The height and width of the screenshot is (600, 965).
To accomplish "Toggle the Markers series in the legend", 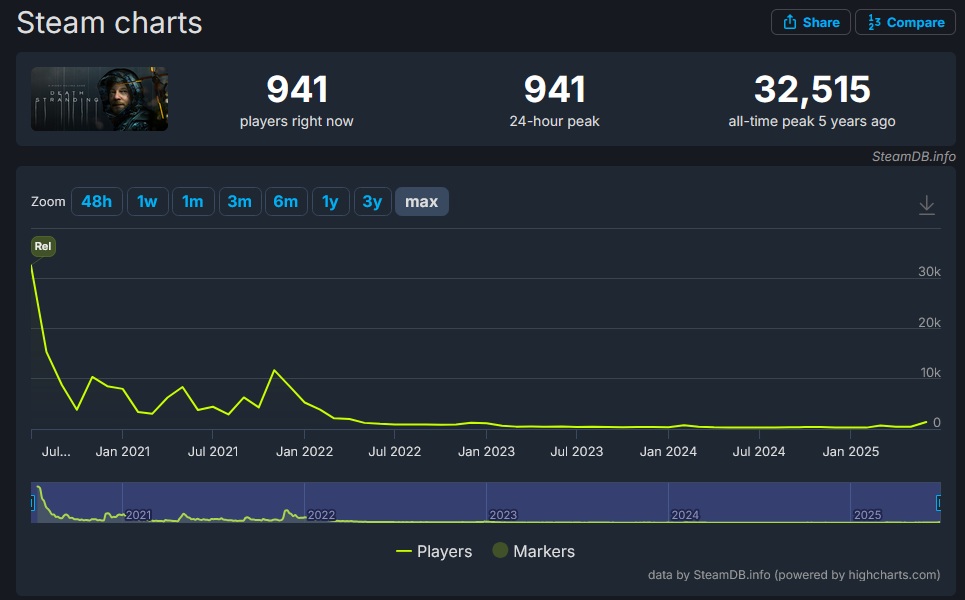I will [x=534, y=551].
